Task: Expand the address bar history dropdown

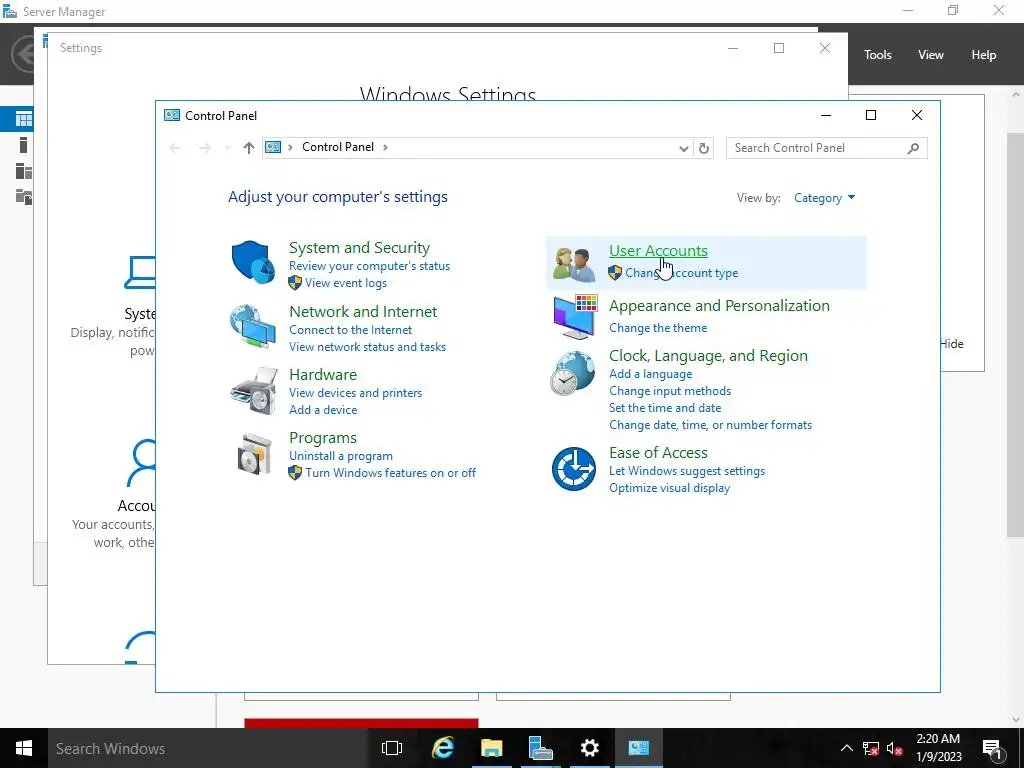Action: (683, 148)
